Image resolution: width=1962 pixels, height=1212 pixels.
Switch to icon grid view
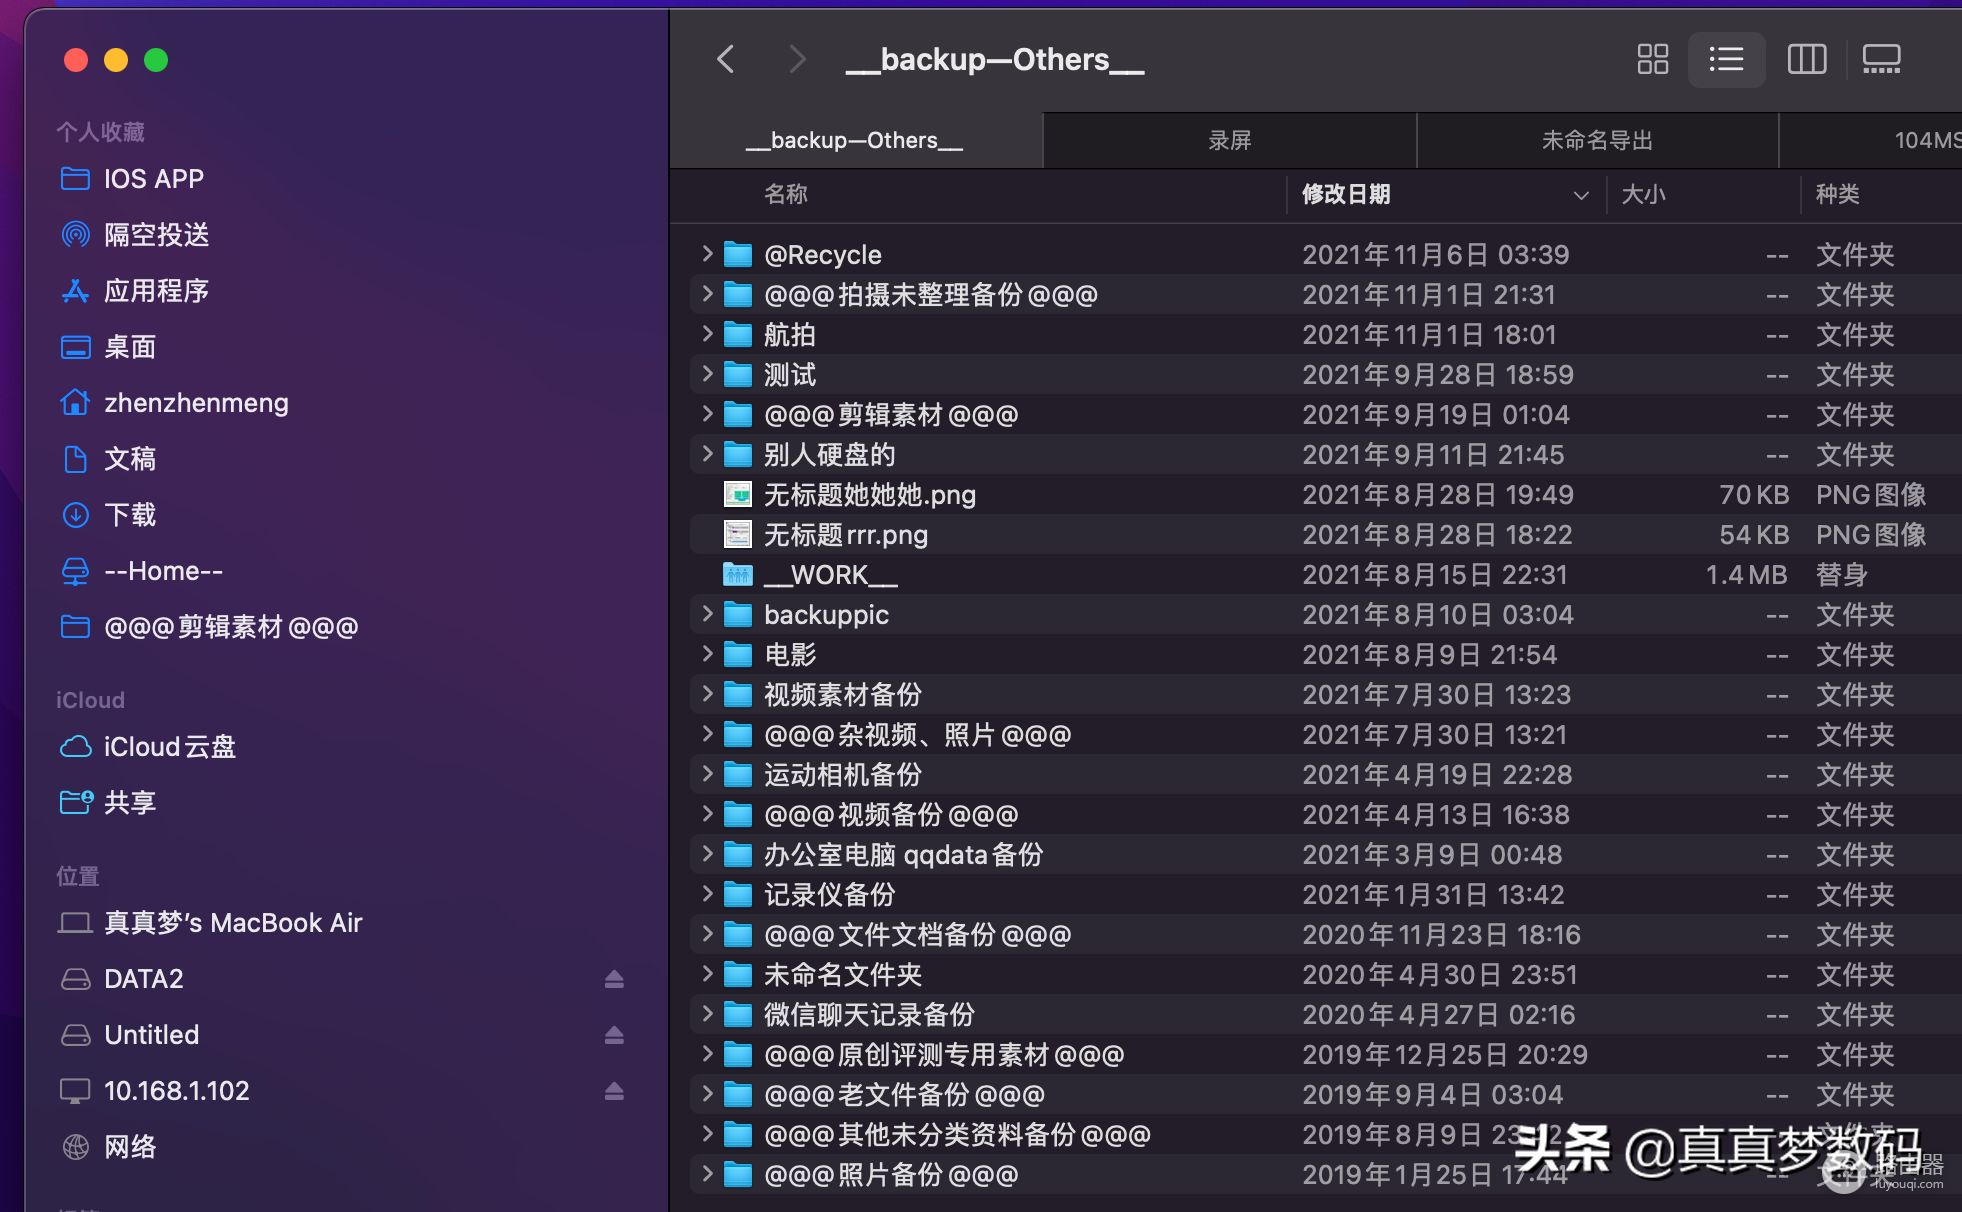[x=1652, y=59]
